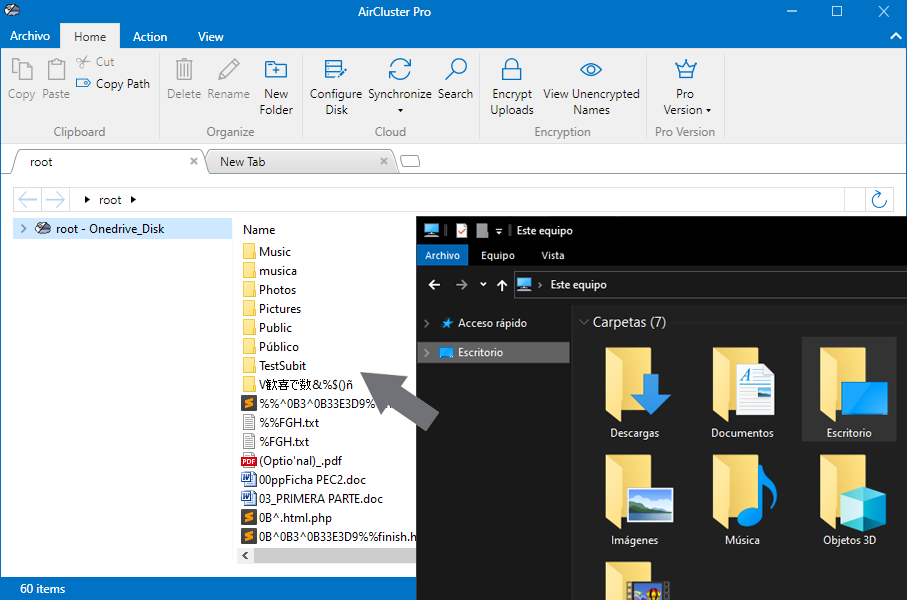The image size is (907, 600).
Task: Click Copy Path in the ribbon
Action: pyautogui.click(x=113, y=83)
